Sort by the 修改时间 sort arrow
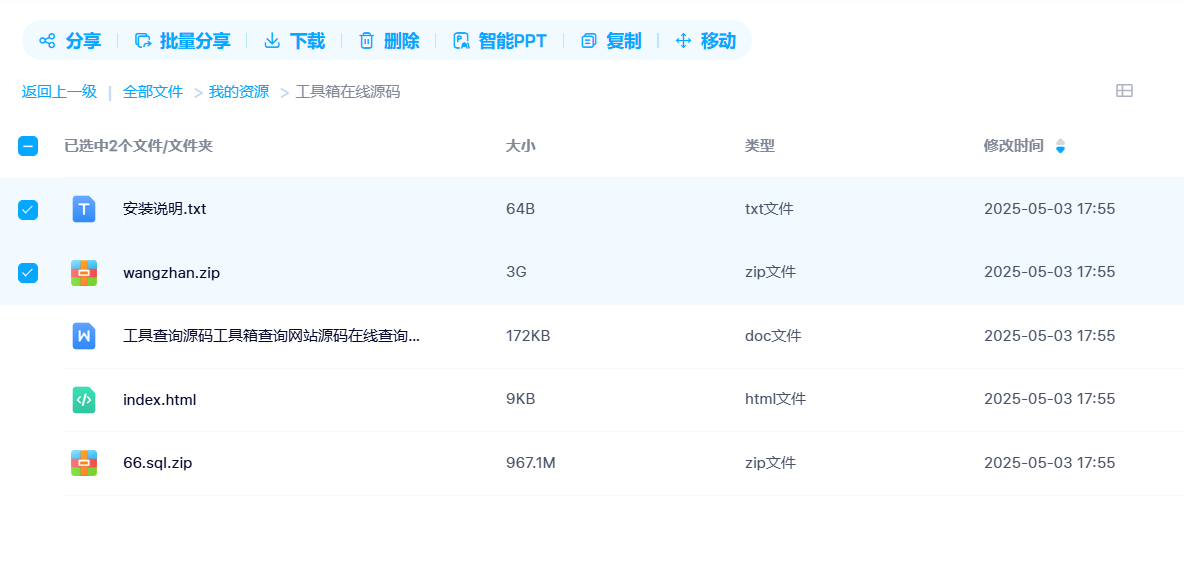Viewport: 1184px width, 572px height. (1060, 146)
